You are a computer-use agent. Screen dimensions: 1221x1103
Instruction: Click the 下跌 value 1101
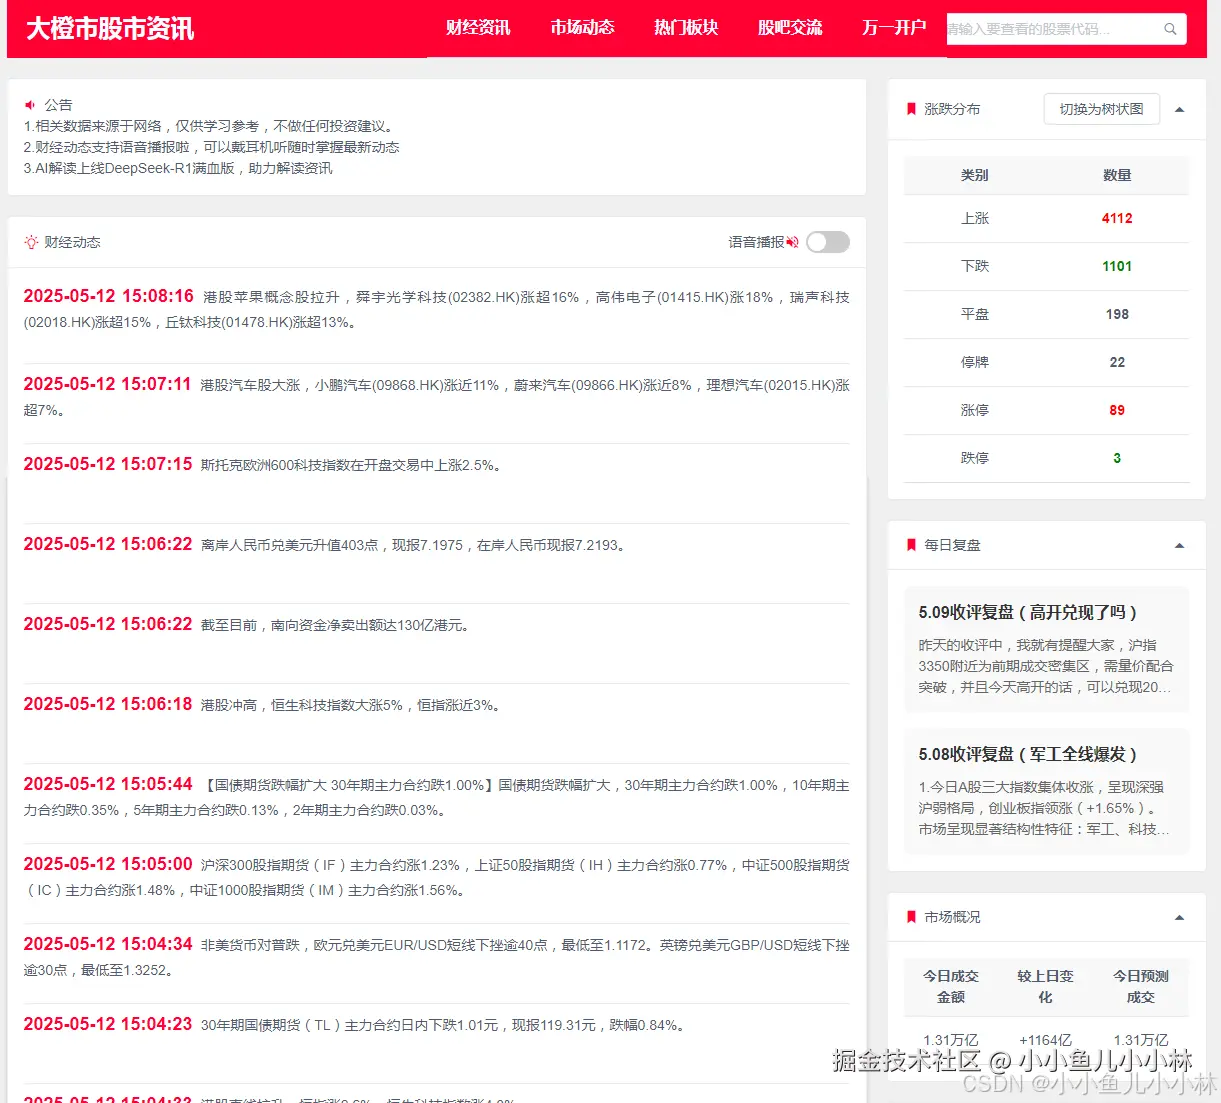[1117, 266]
